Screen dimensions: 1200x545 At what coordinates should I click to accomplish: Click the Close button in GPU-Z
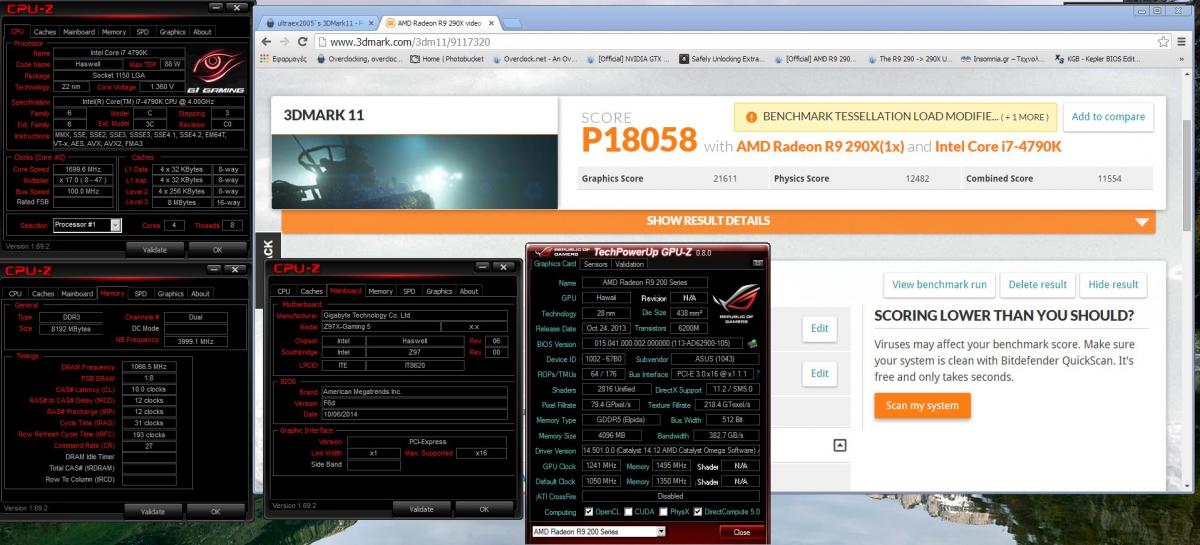point(741,532)
